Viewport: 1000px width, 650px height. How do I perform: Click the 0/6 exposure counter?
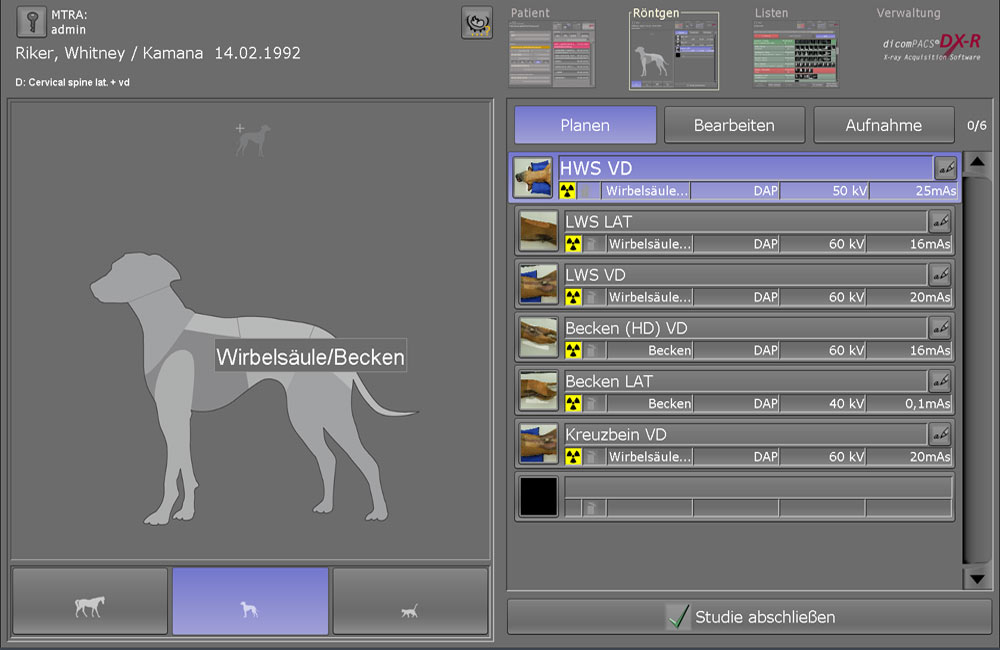(976, 125)
